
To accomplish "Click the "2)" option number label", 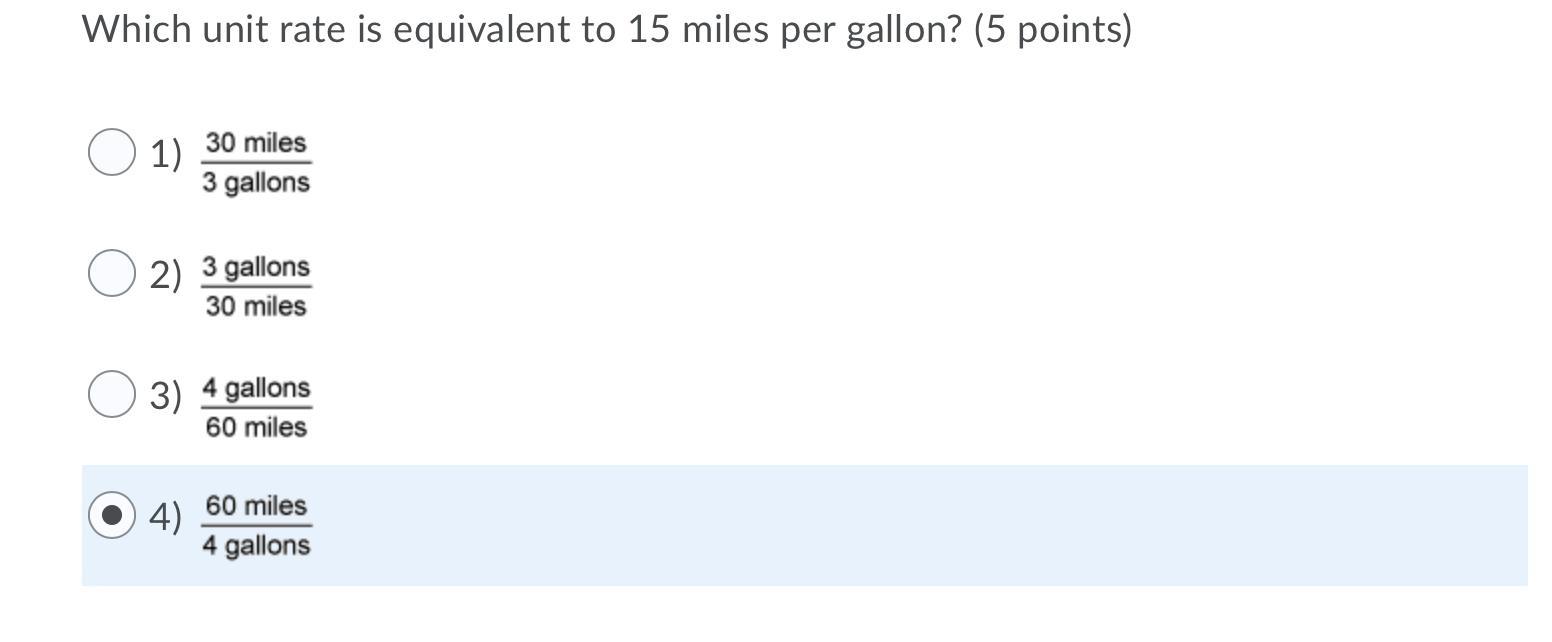I will coord(166,275).
